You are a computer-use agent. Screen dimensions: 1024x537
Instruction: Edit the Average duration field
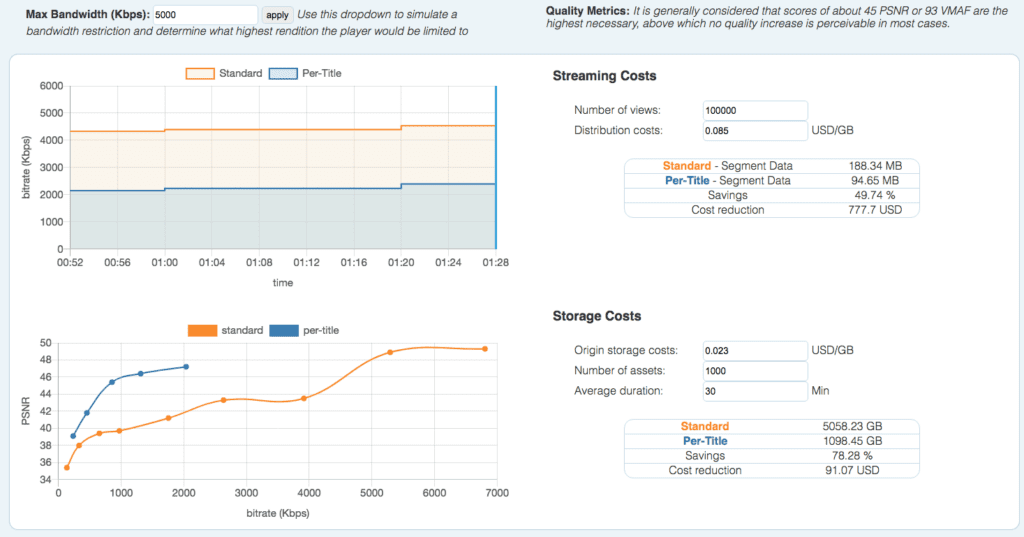click(x=755, y=391)
